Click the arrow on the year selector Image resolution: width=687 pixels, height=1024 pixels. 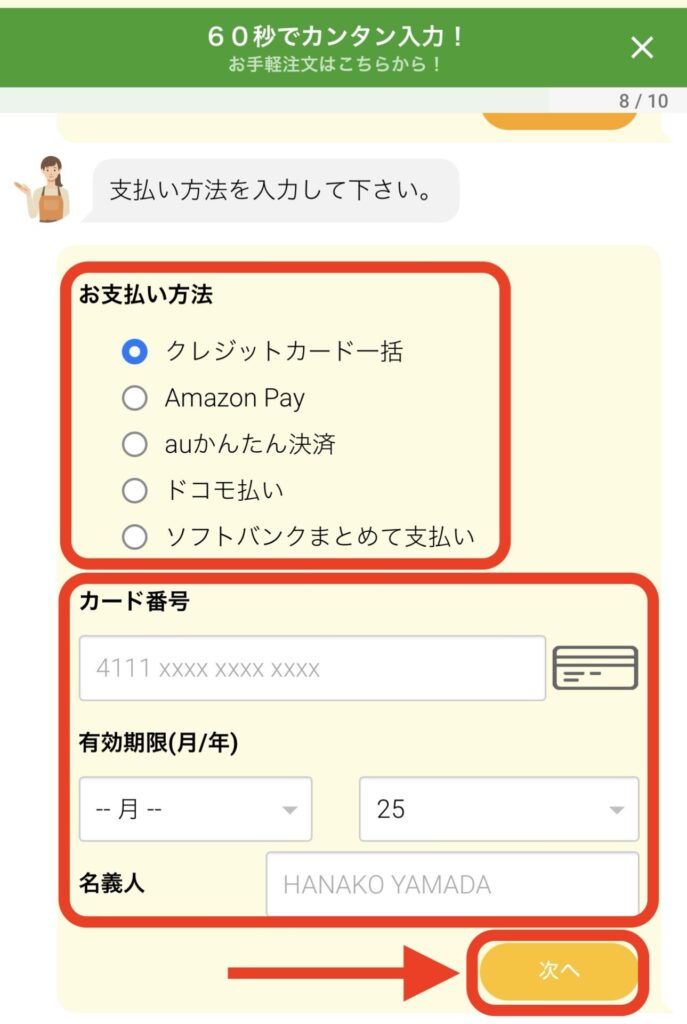616,810
